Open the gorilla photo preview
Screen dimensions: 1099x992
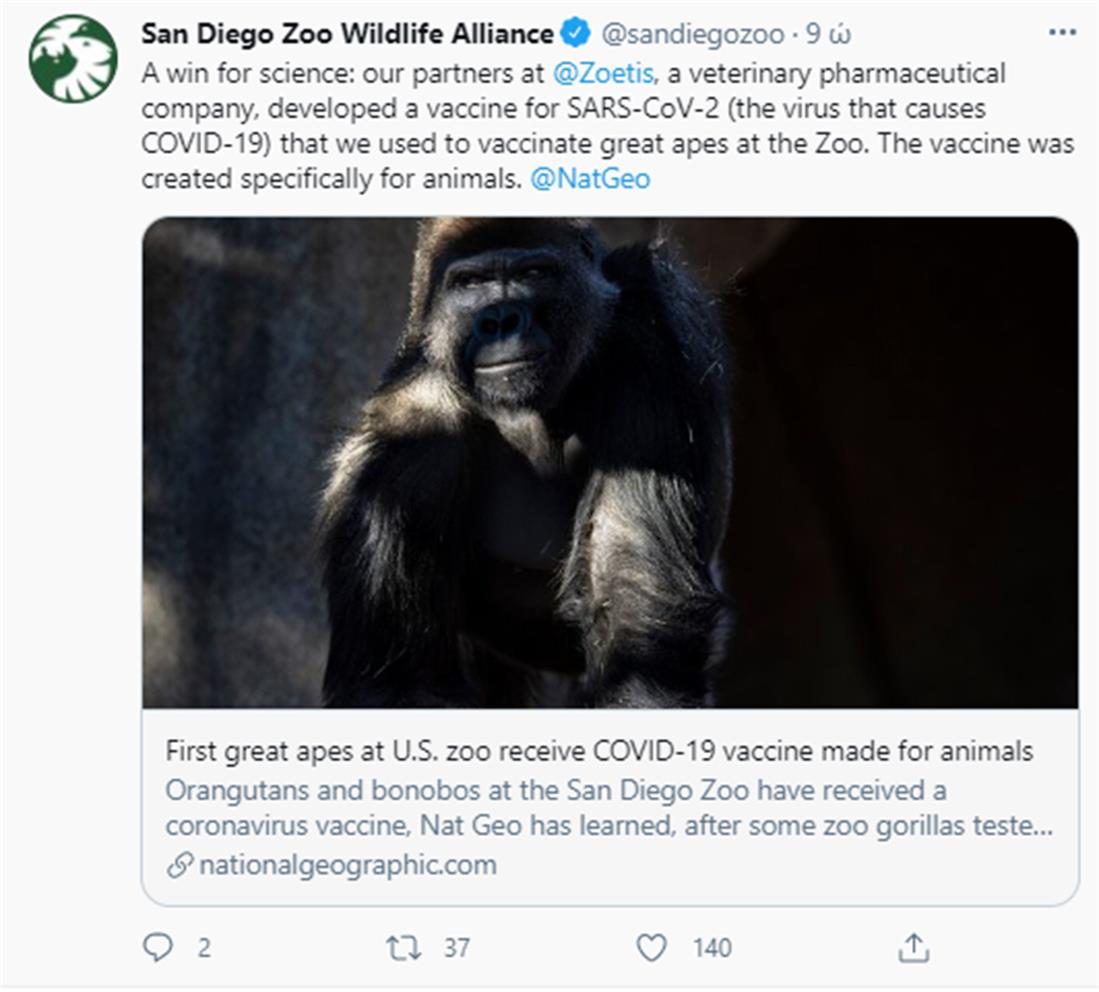610,462
